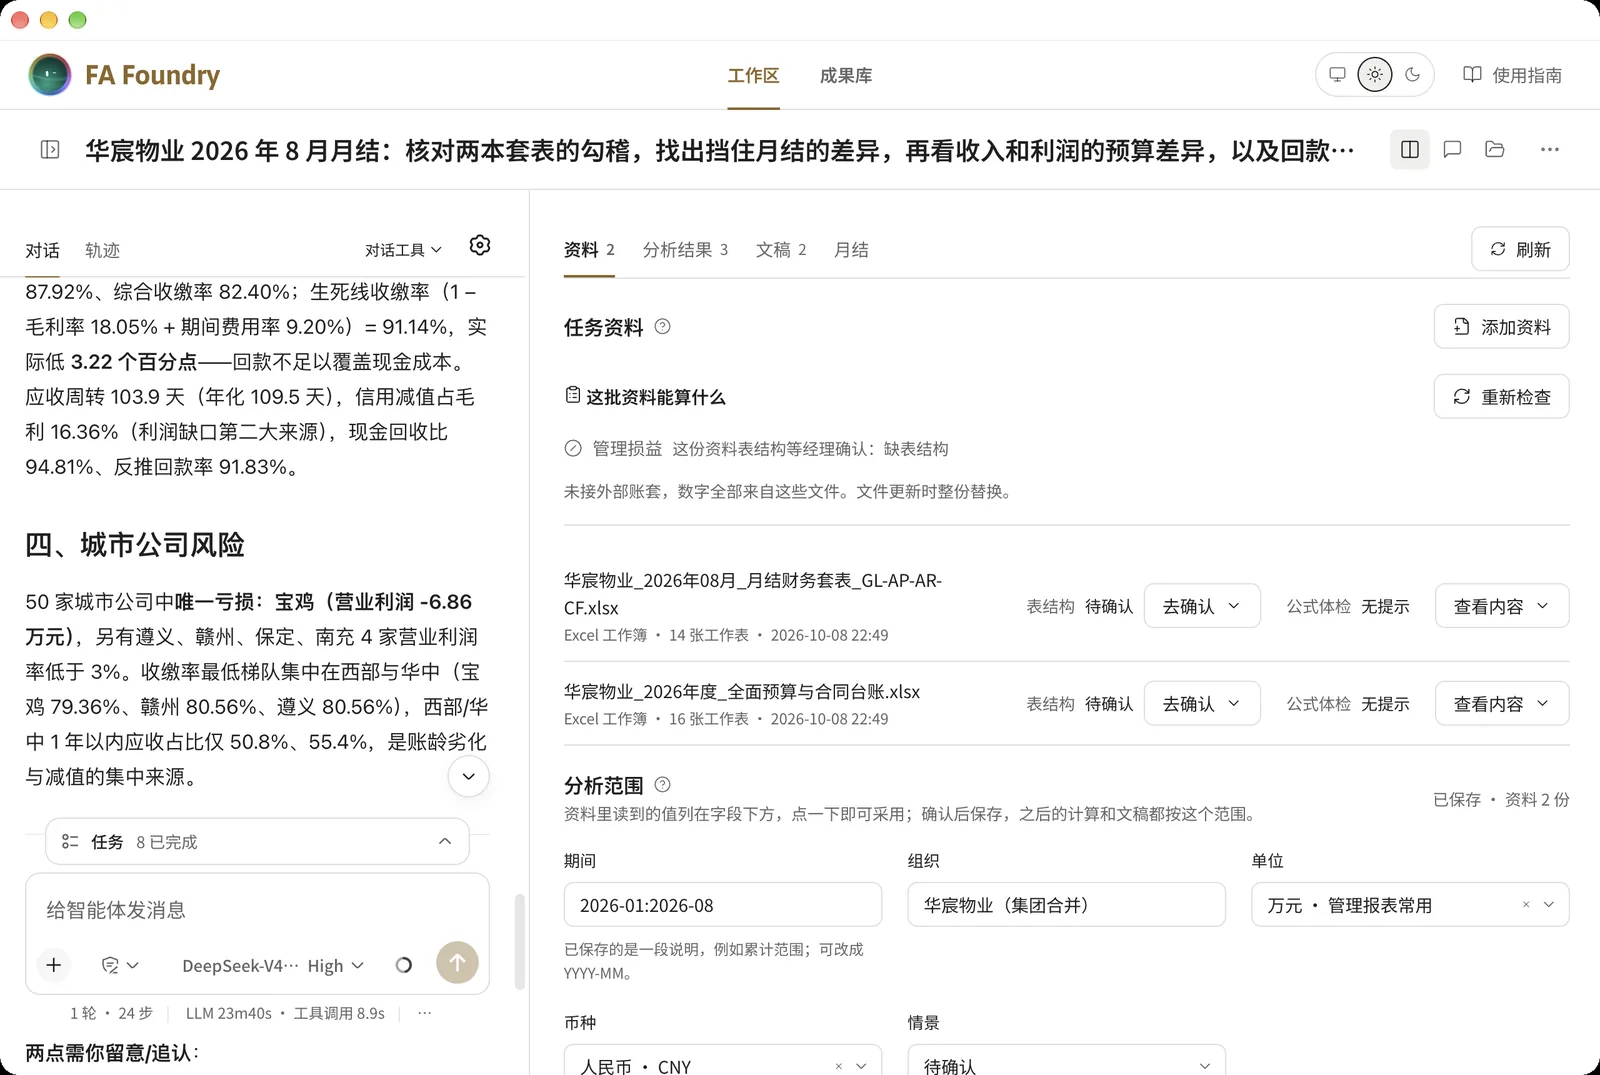Switch to 对话 tab
The image size is (1600, 1075).
click(43, 251)
